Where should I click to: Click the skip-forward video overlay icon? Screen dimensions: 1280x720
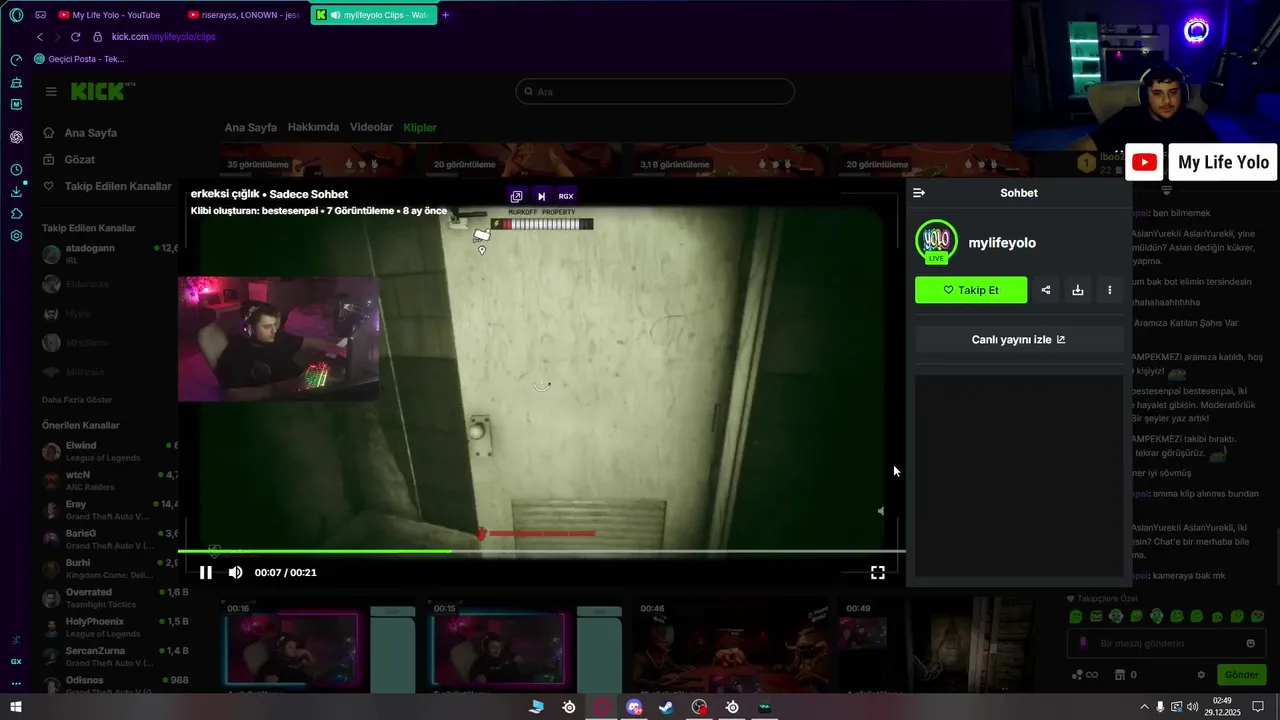coord(541,196)
